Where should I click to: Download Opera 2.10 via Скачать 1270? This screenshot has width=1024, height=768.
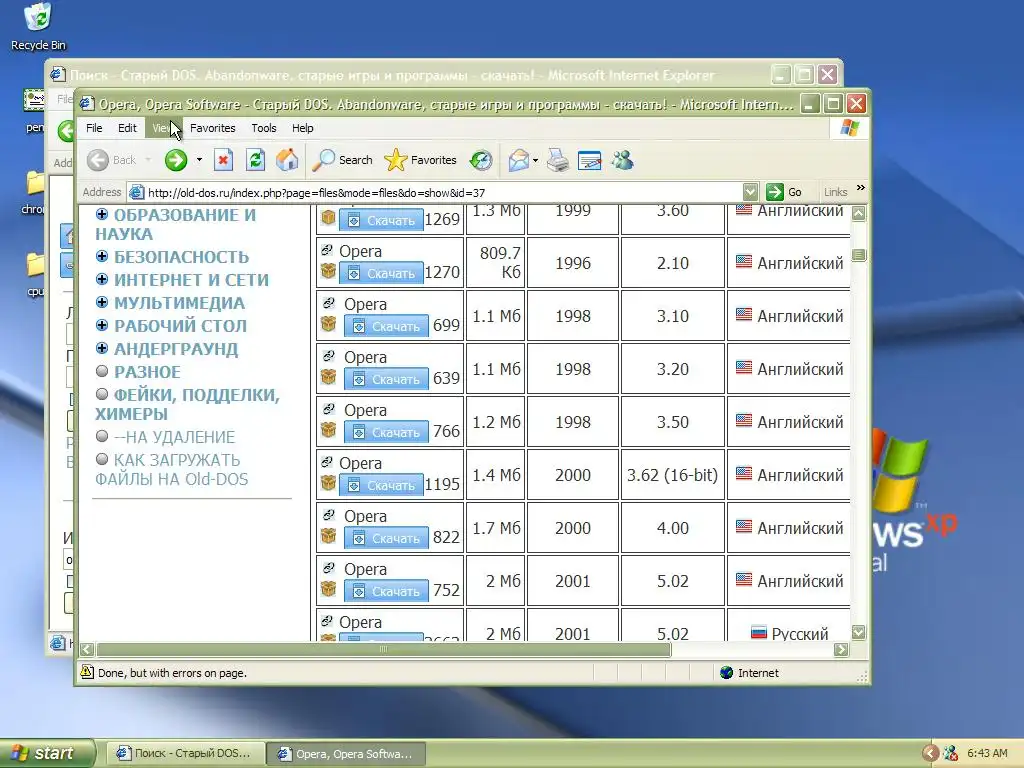click(x=381, y=273)
